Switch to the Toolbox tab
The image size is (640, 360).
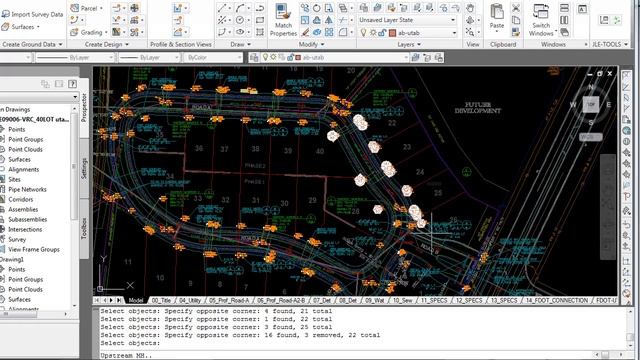click(84, 228)
